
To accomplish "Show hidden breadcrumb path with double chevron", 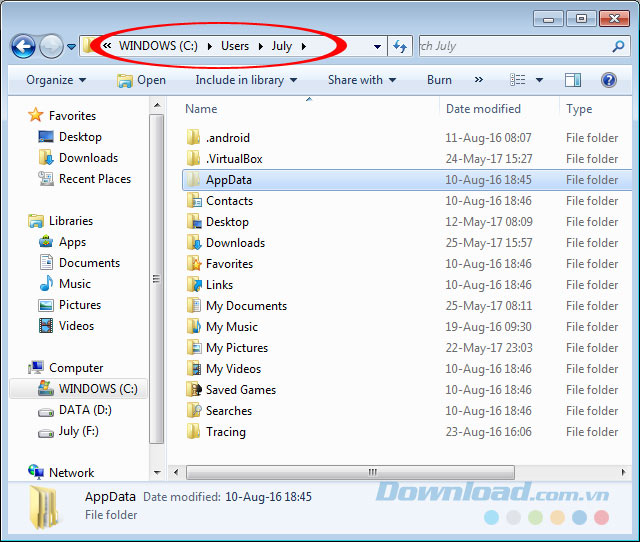I will click(107, 46).
